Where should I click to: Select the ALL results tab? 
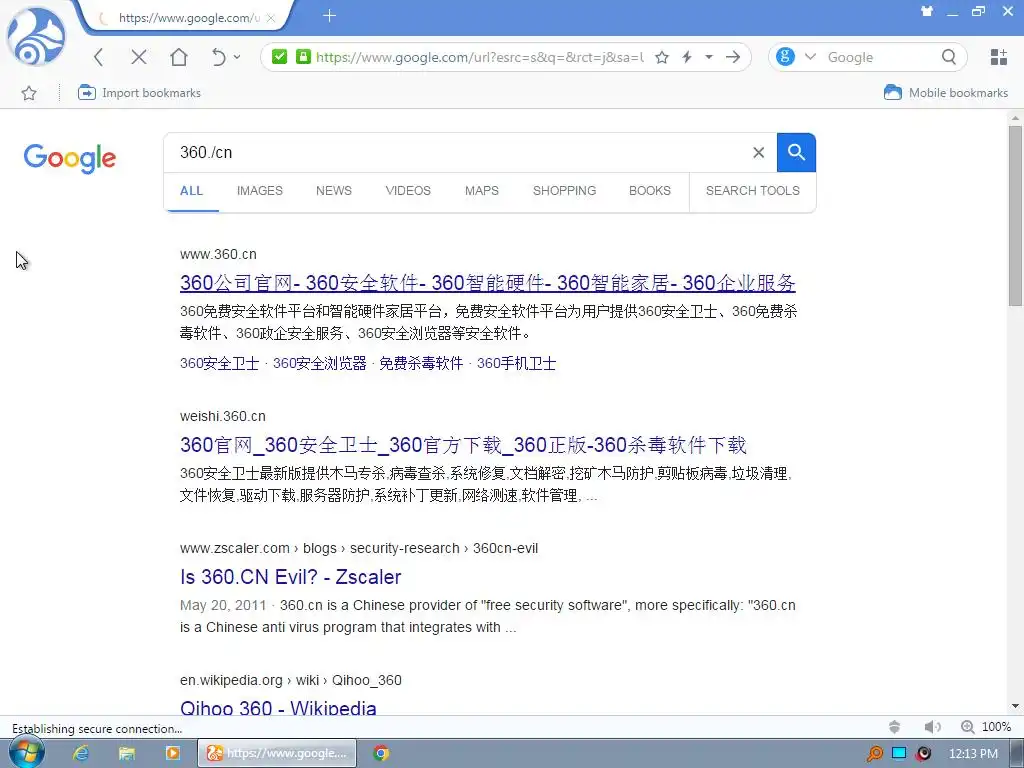(x=191, y=191)
